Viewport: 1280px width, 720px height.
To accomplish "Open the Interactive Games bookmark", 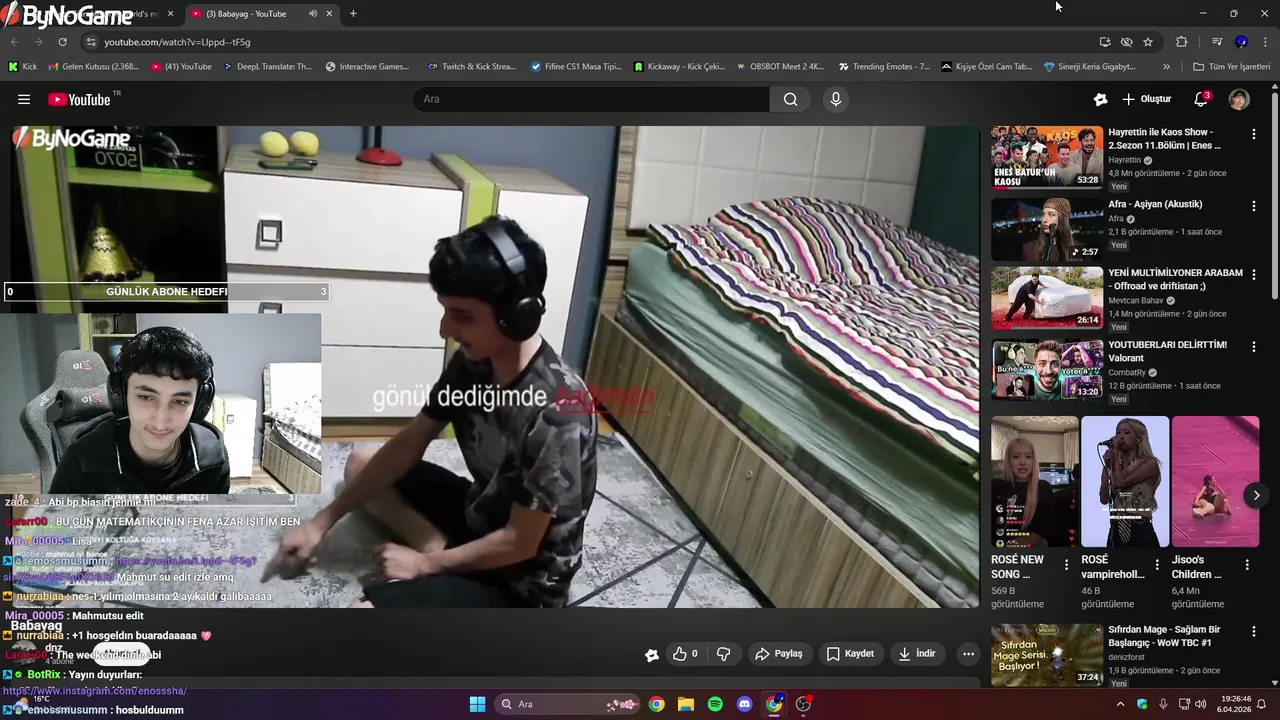I will [367, 67].
